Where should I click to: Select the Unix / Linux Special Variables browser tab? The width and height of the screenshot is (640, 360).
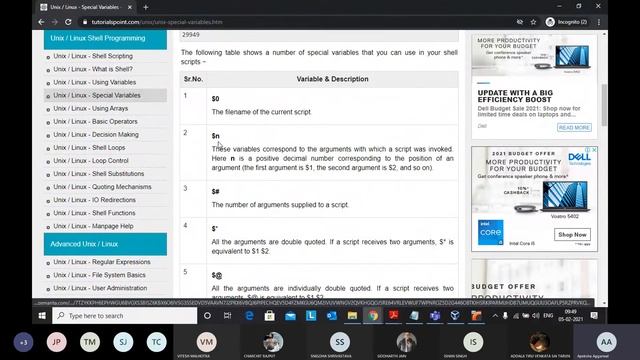86,7
